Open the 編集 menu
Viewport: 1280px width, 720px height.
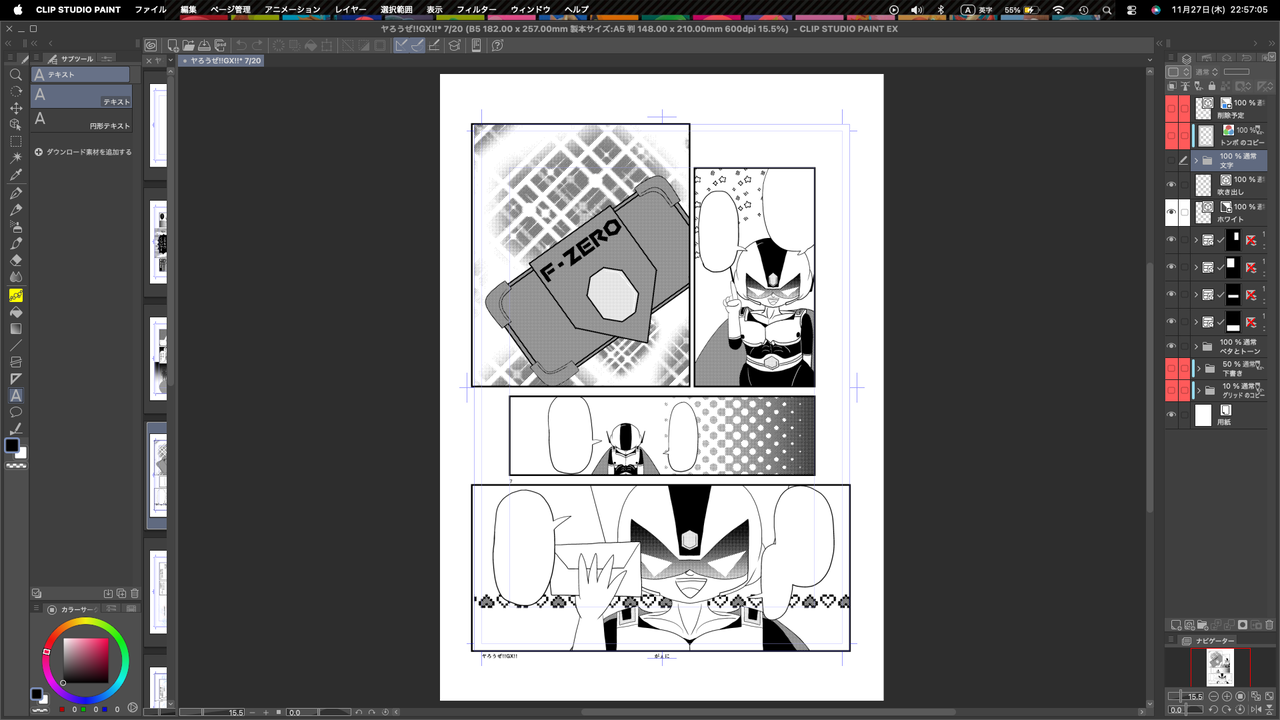pos(189,9)
